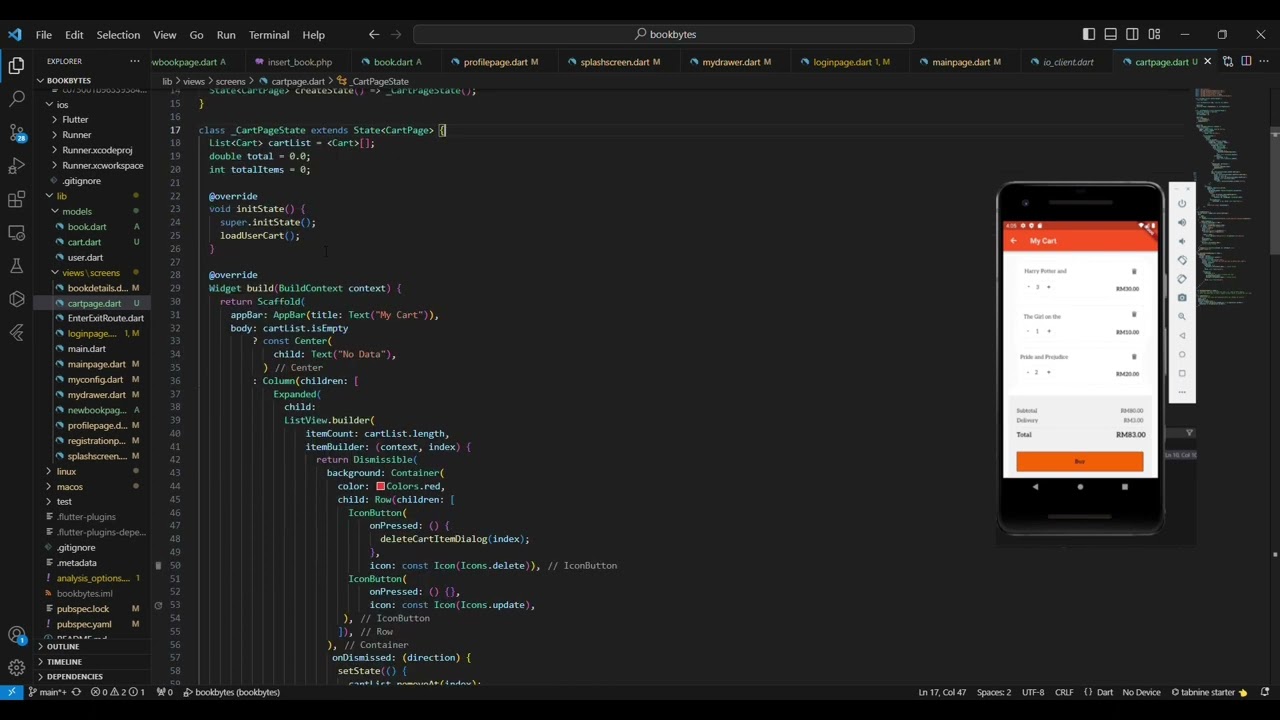Open Explorer views and more actions menu
Viewport: 1280px width, 720px height.
[x=135, y=62]
